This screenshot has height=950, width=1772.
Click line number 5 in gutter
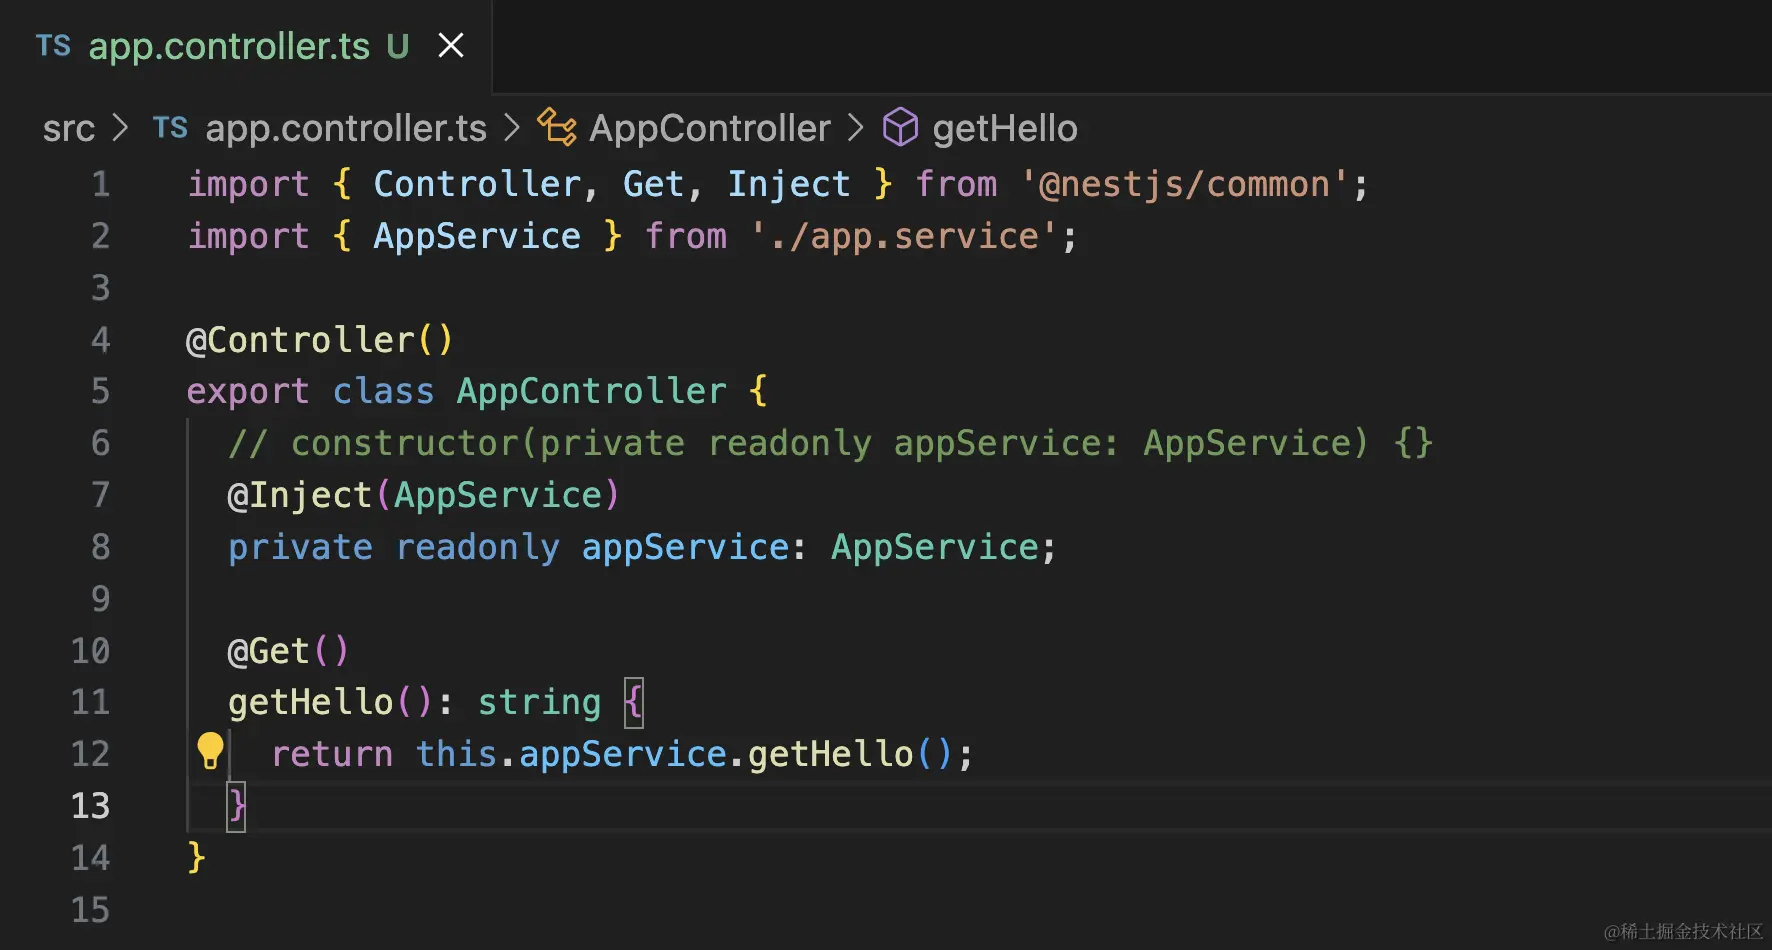click(100, 391)
